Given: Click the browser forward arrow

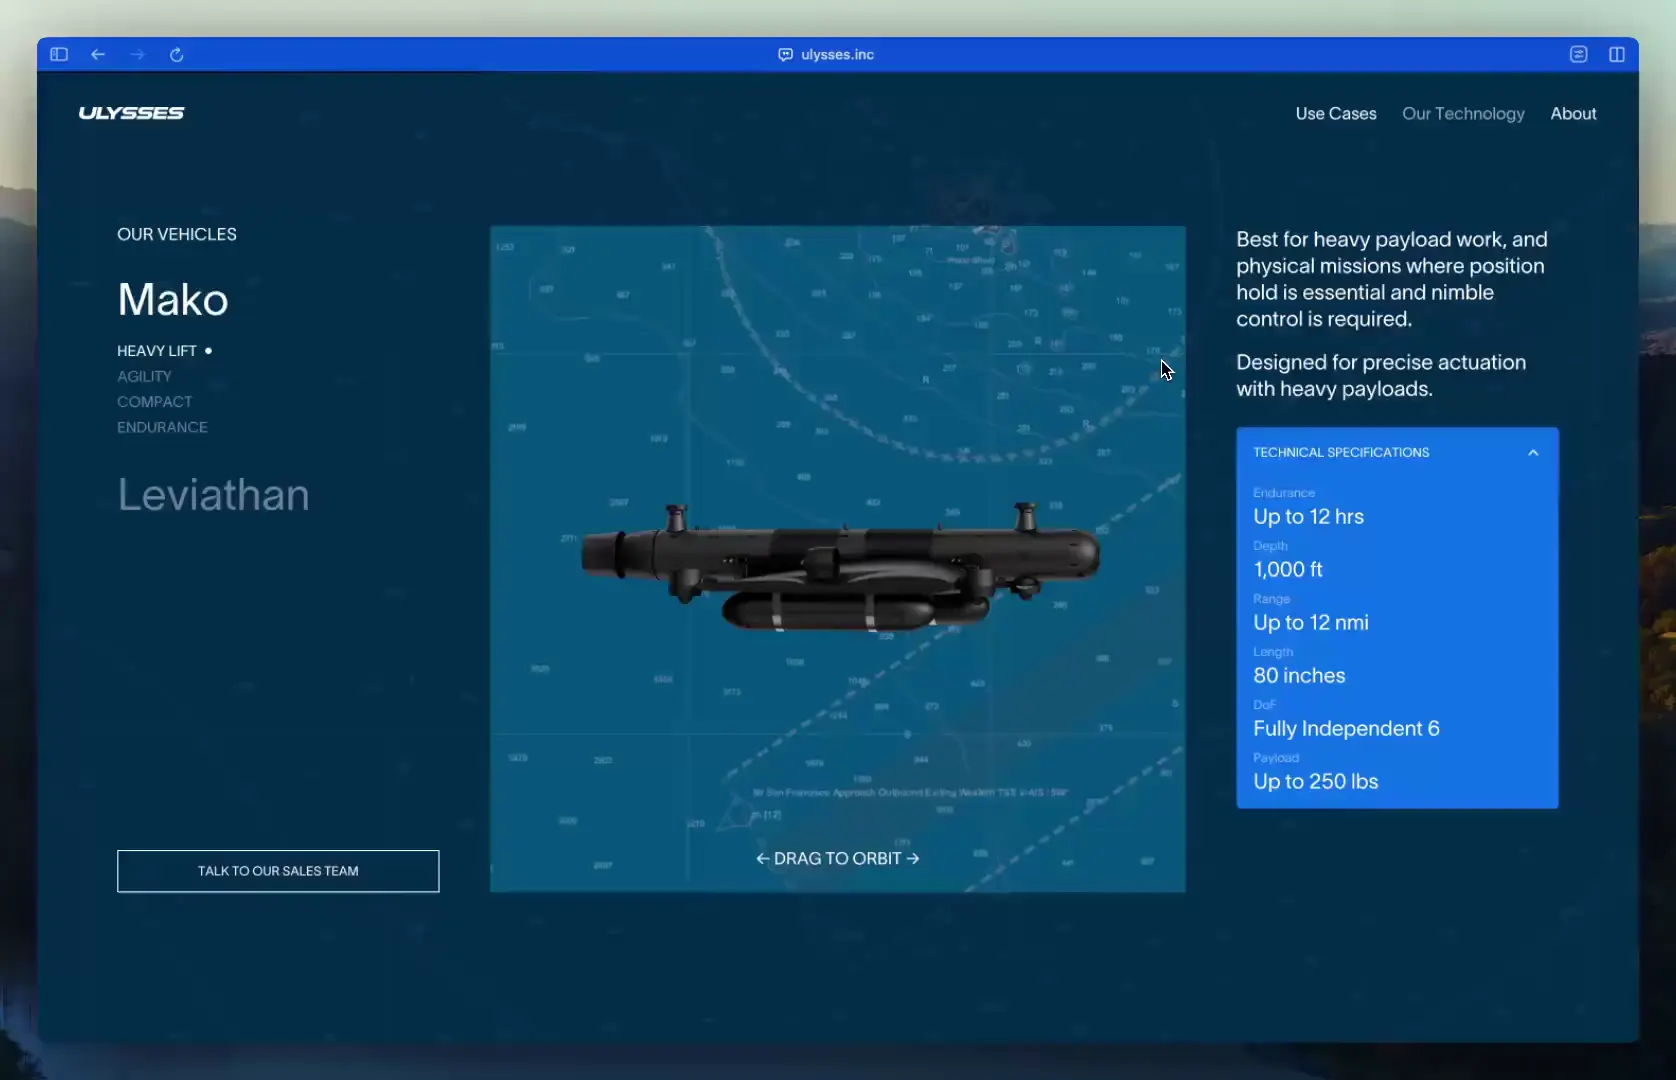Looking at the screenshot, I should [x=137, y=55].
